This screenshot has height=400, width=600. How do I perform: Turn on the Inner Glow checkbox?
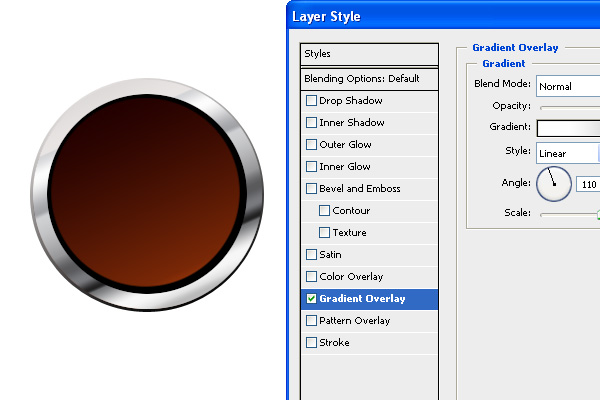(x=312, y=167)
